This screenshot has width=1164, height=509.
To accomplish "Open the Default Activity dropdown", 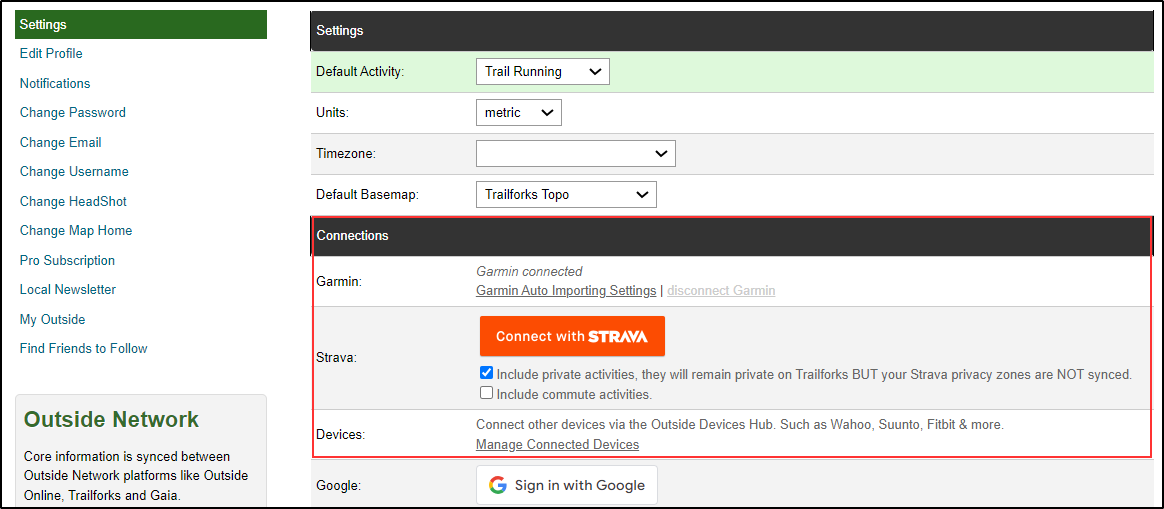I will pyautogui.click(x=542, y=72).
